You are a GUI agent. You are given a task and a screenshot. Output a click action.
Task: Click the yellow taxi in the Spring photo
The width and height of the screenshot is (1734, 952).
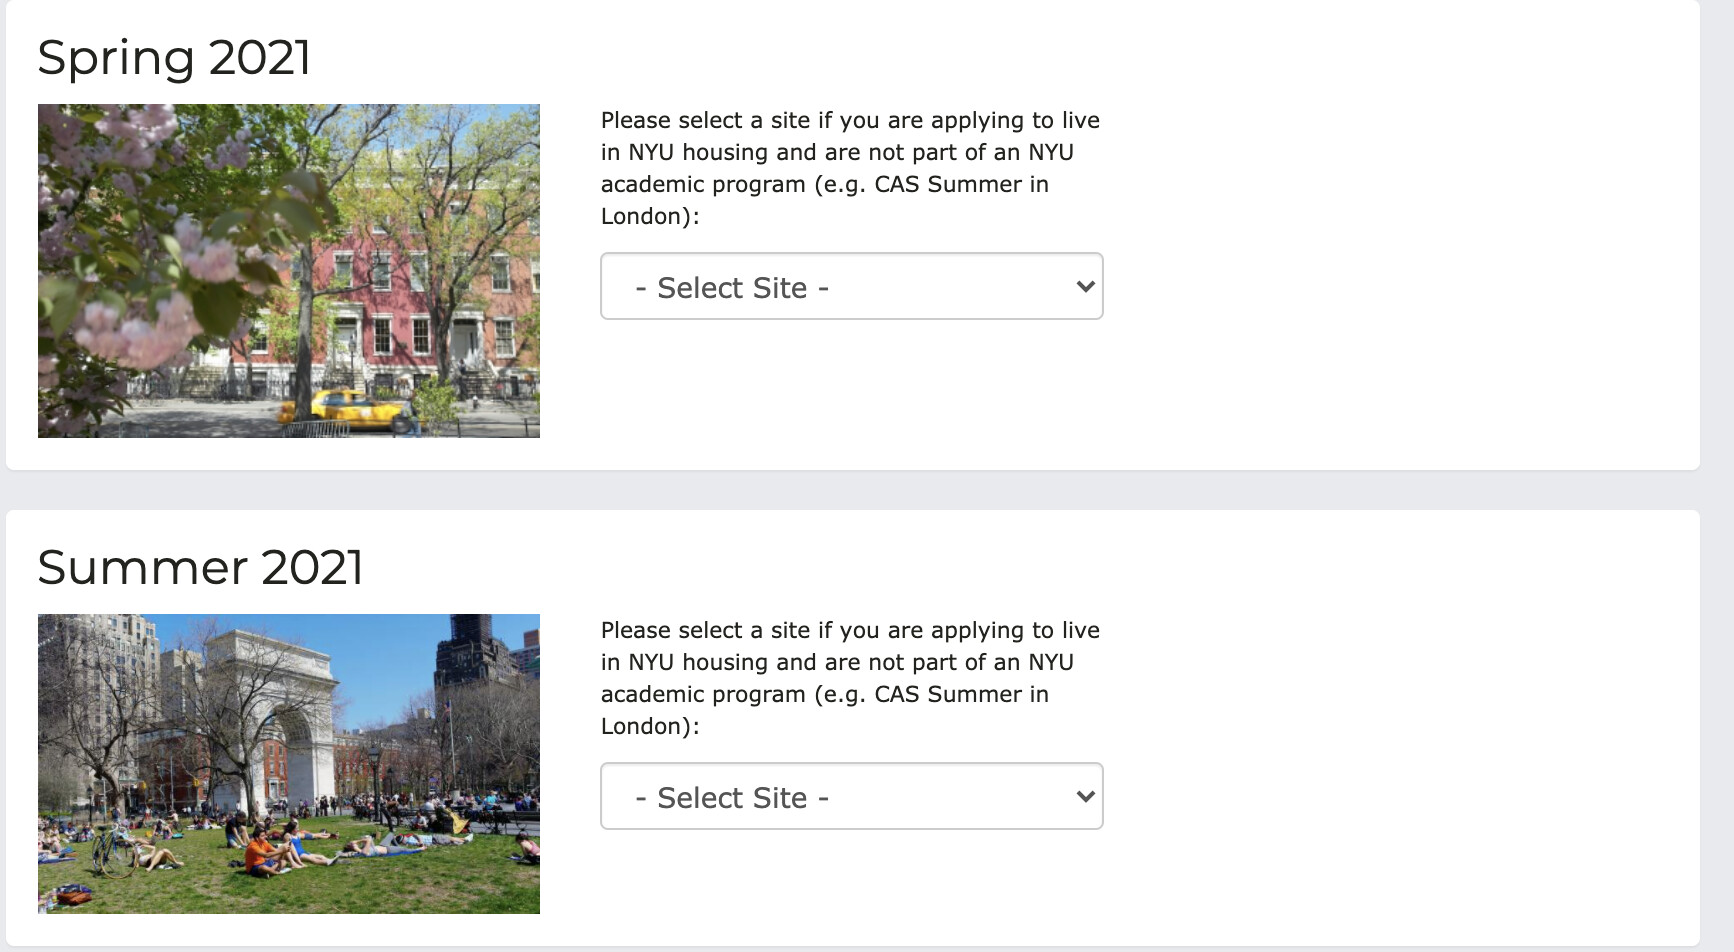point(345,407)
